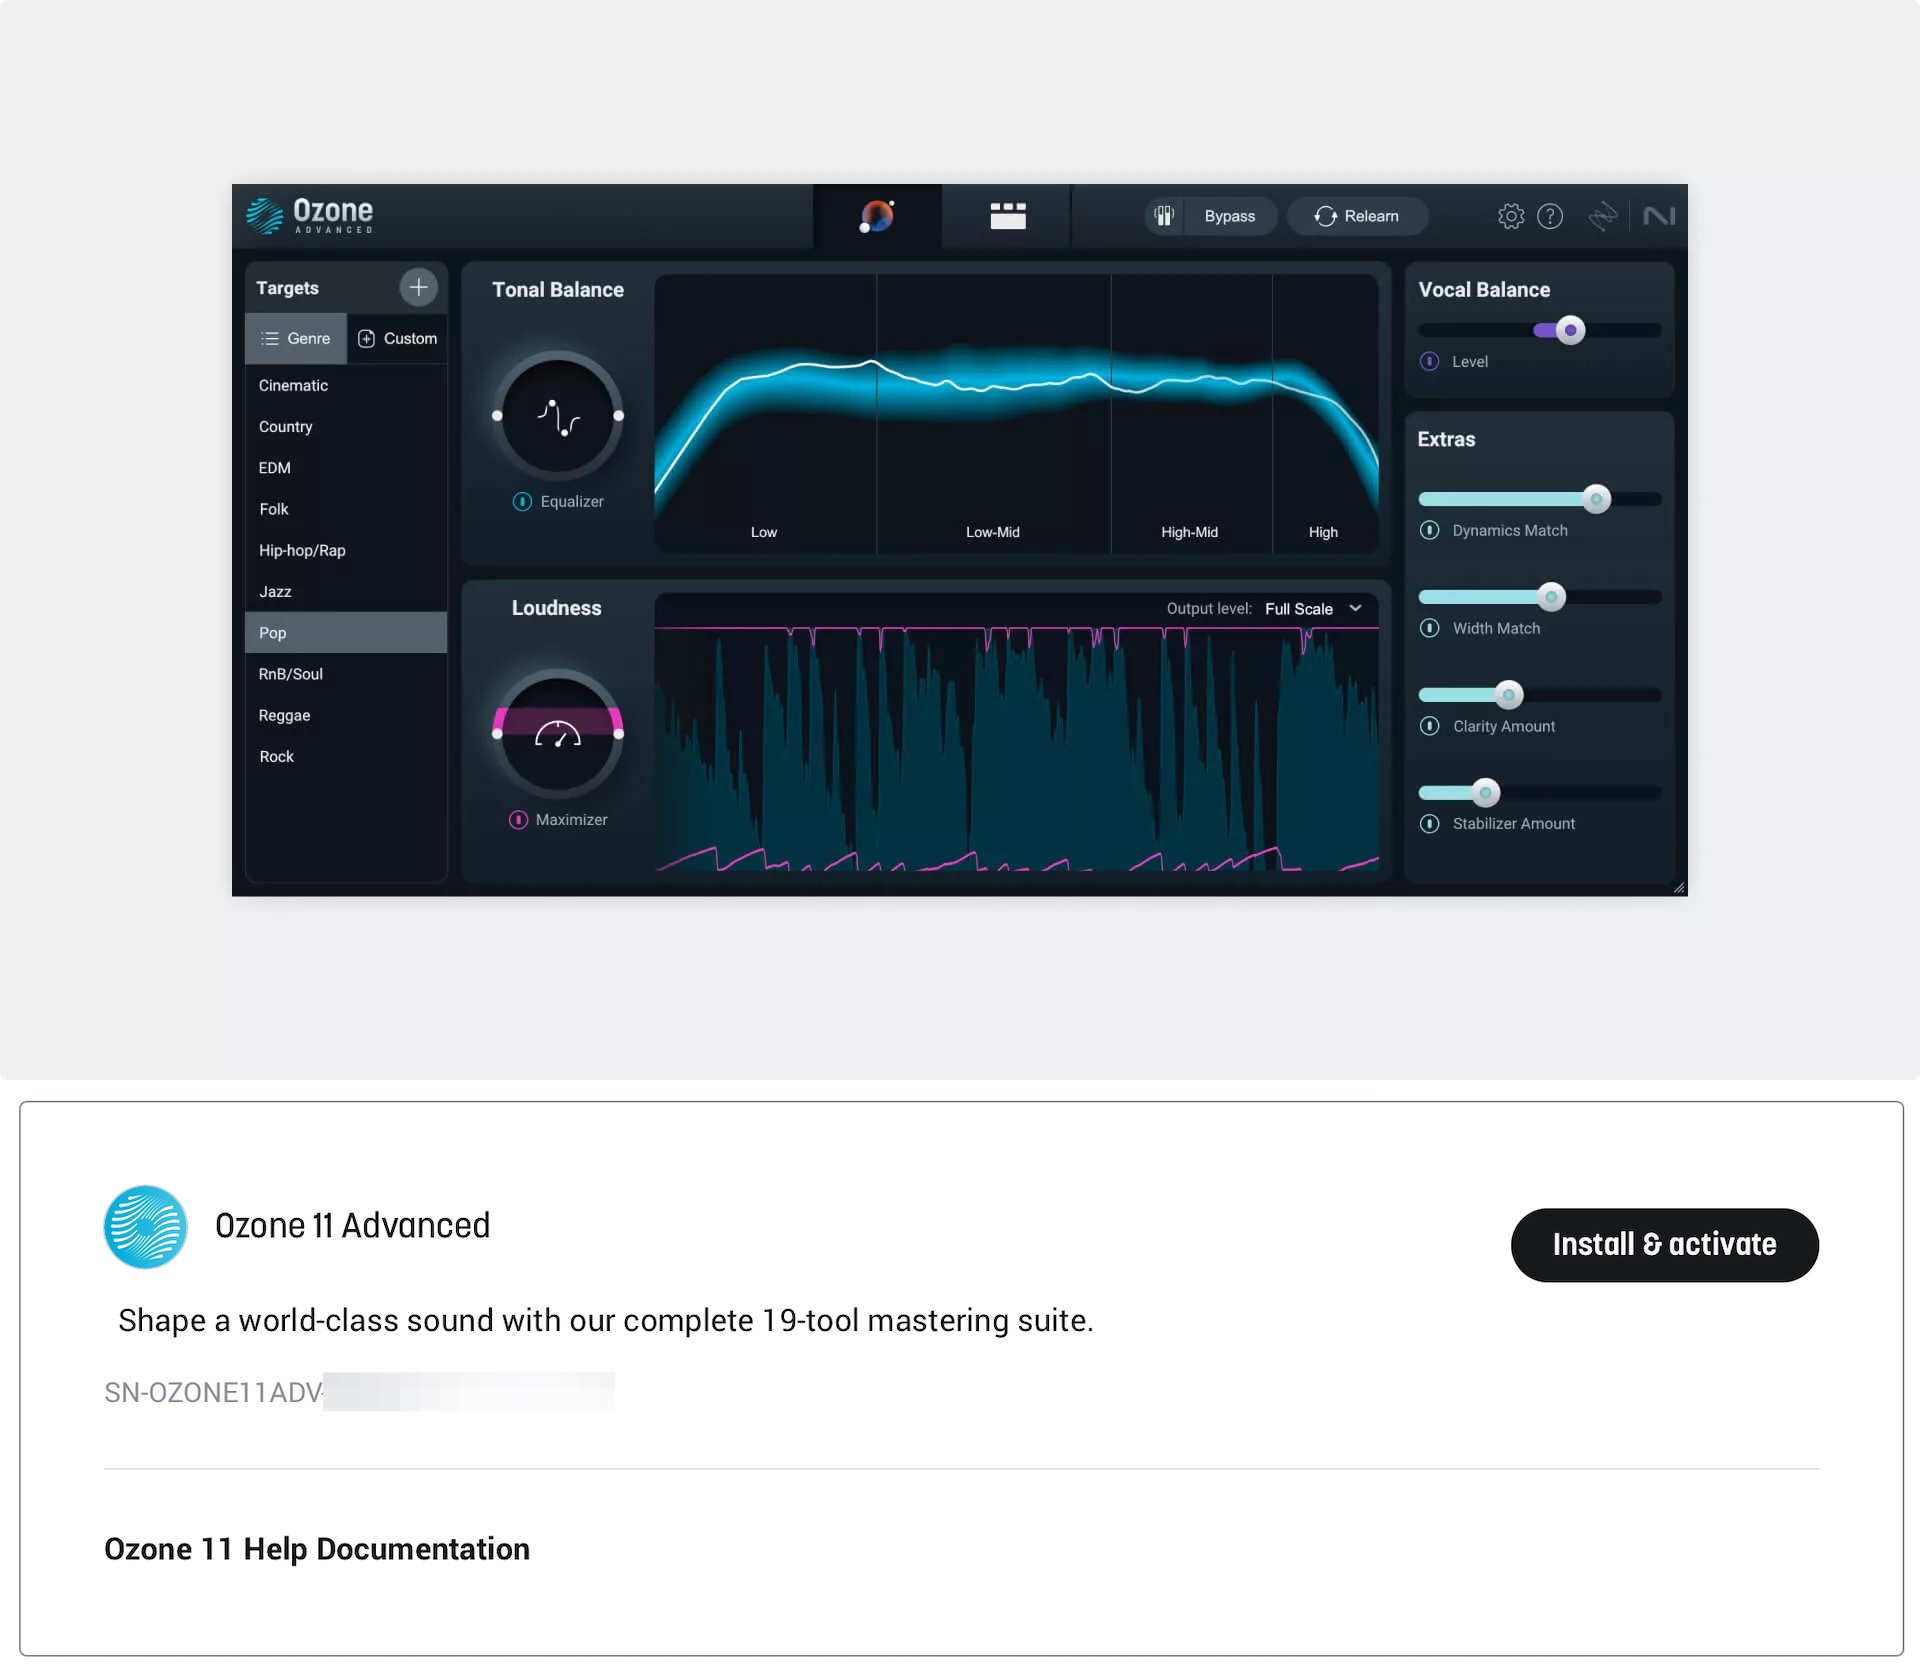
Task: Click the Vocal Balance heading
Action: pos(1483,289)
